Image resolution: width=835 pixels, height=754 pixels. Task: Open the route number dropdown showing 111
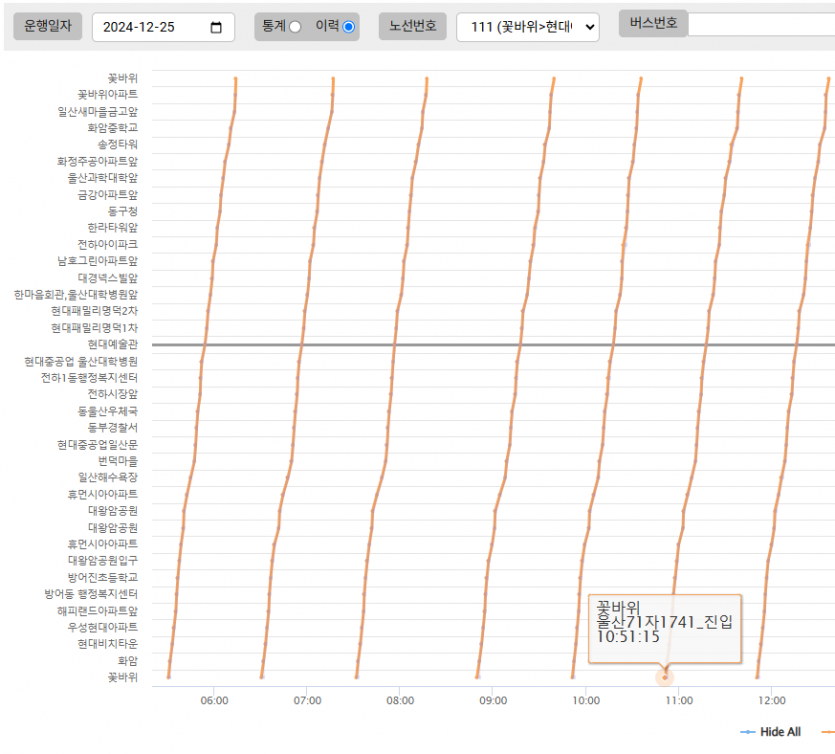pyautogui.click(x=527, y=27)
